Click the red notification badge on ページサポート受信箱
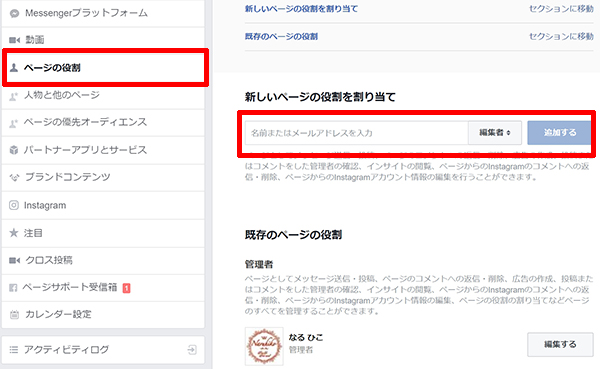 coord(126,288)
